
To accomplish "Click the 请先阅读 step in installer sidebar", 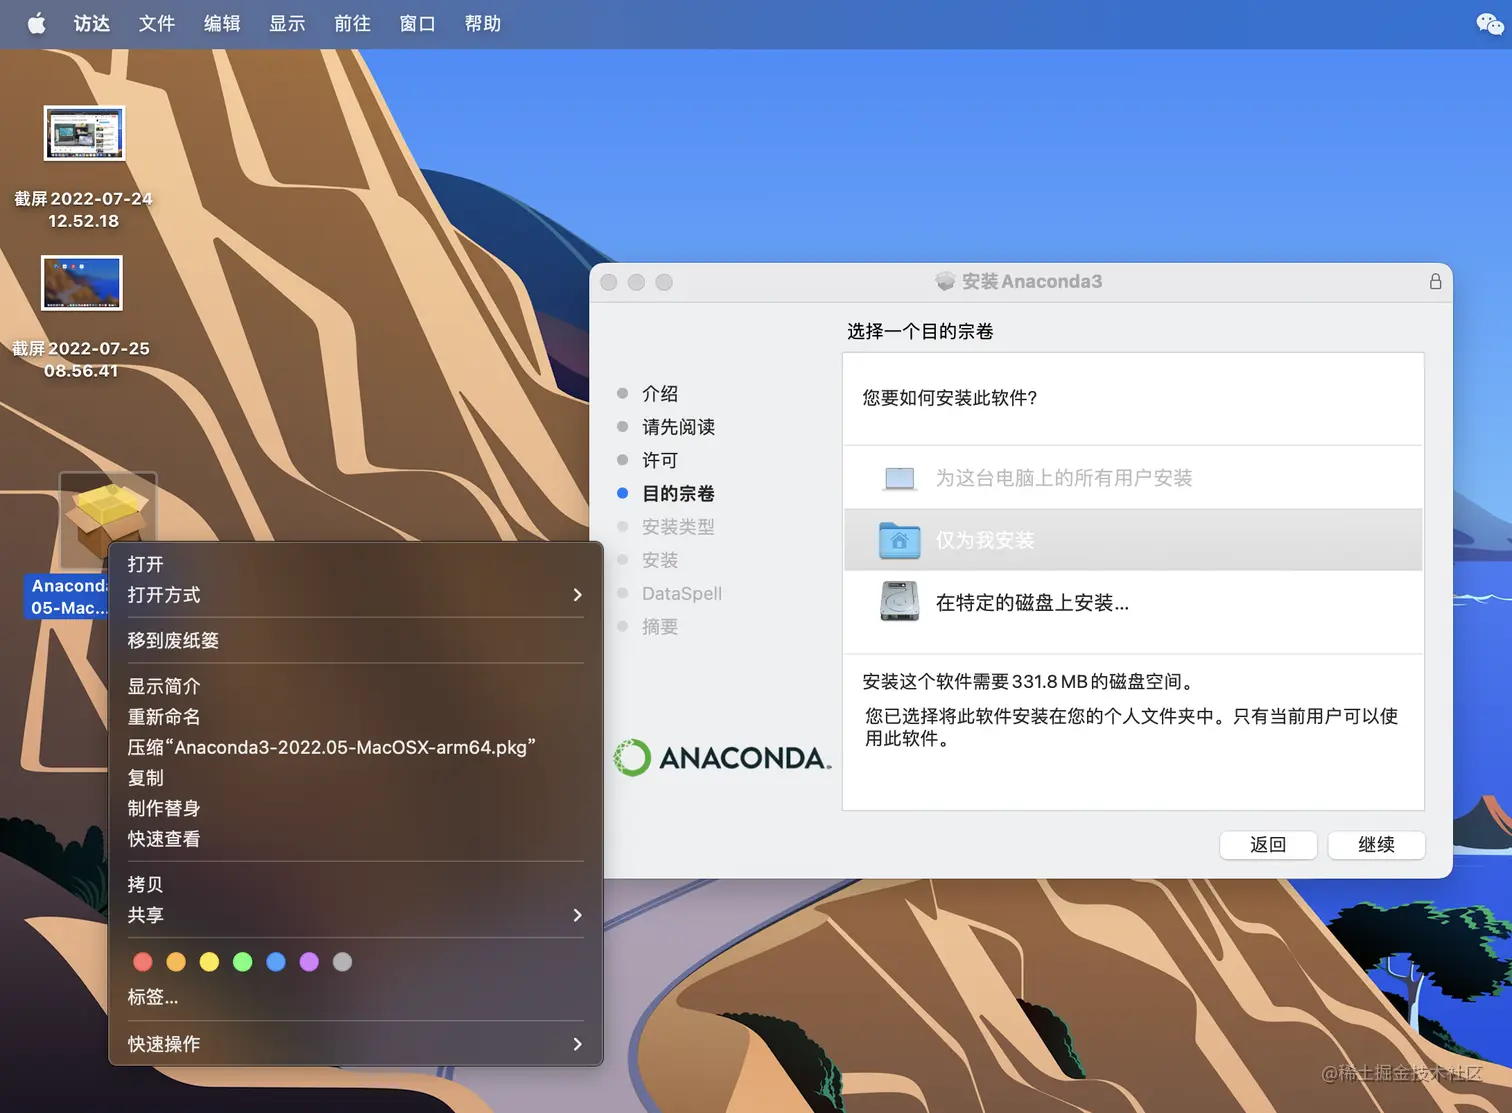I will point(678,427).
